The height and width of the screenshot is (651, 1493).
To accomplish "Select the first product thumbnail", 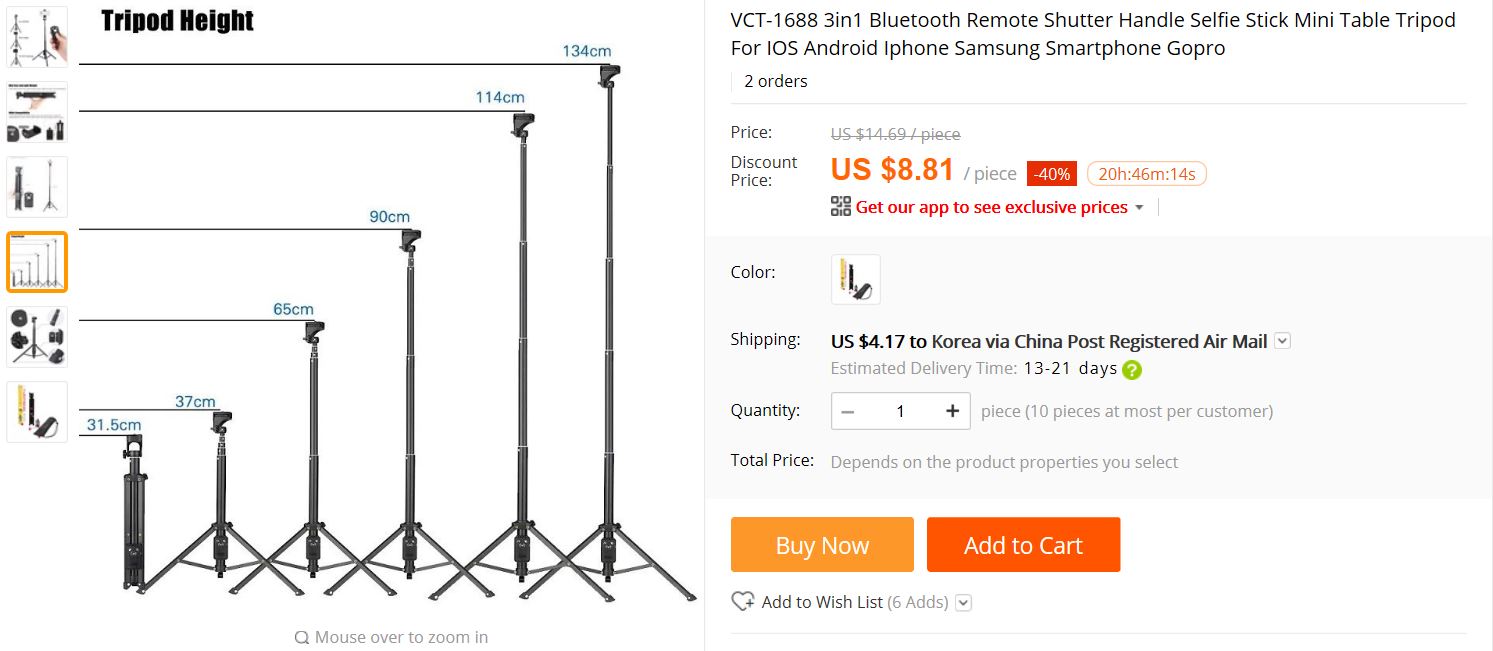I will coord(37,37).
